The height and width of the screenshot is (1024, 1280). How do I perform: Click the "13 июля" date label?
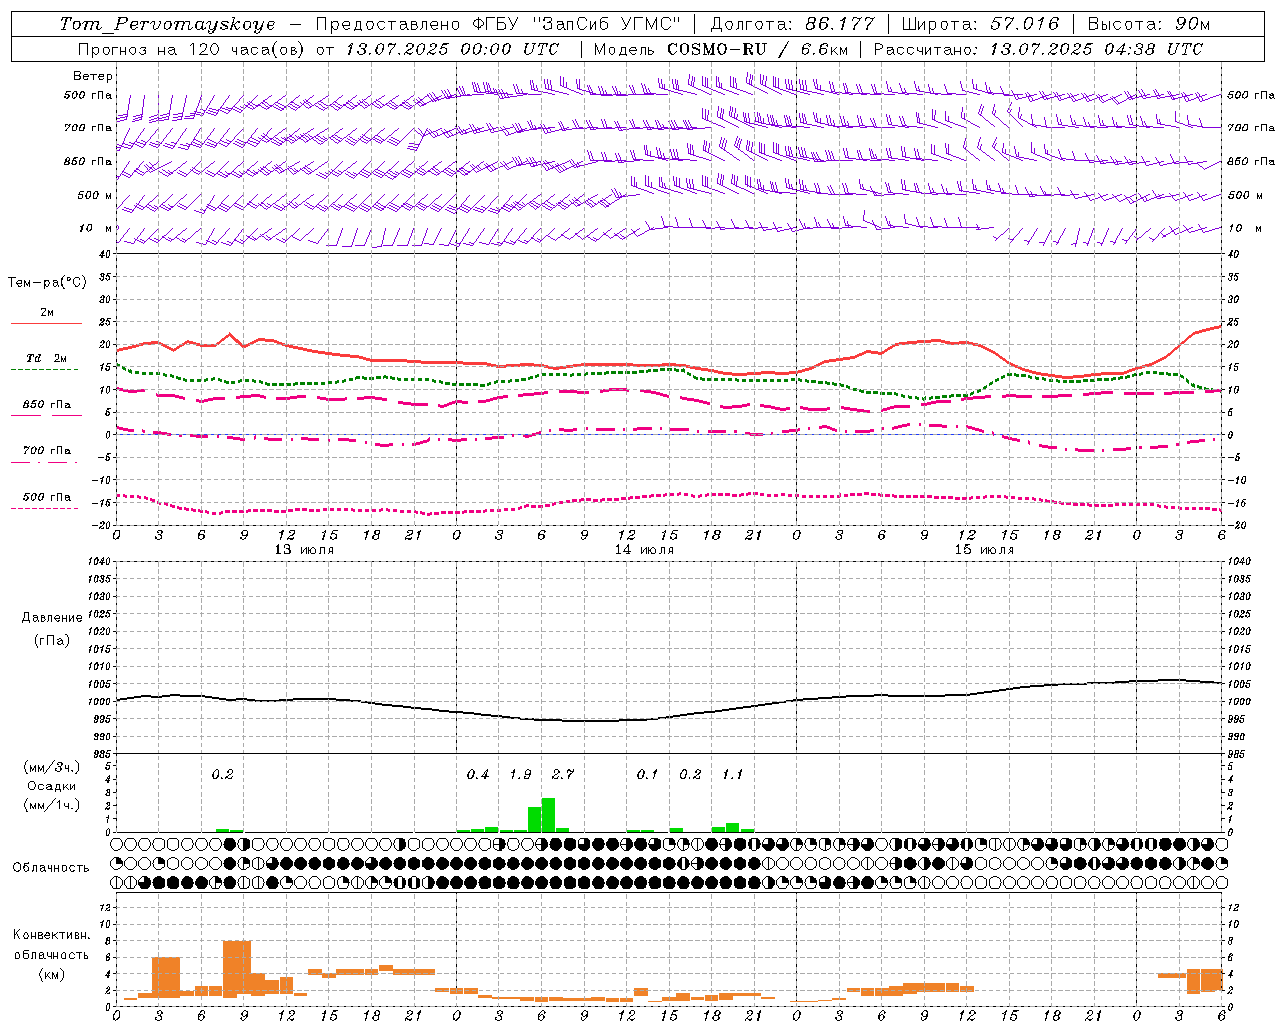[305, 550]
